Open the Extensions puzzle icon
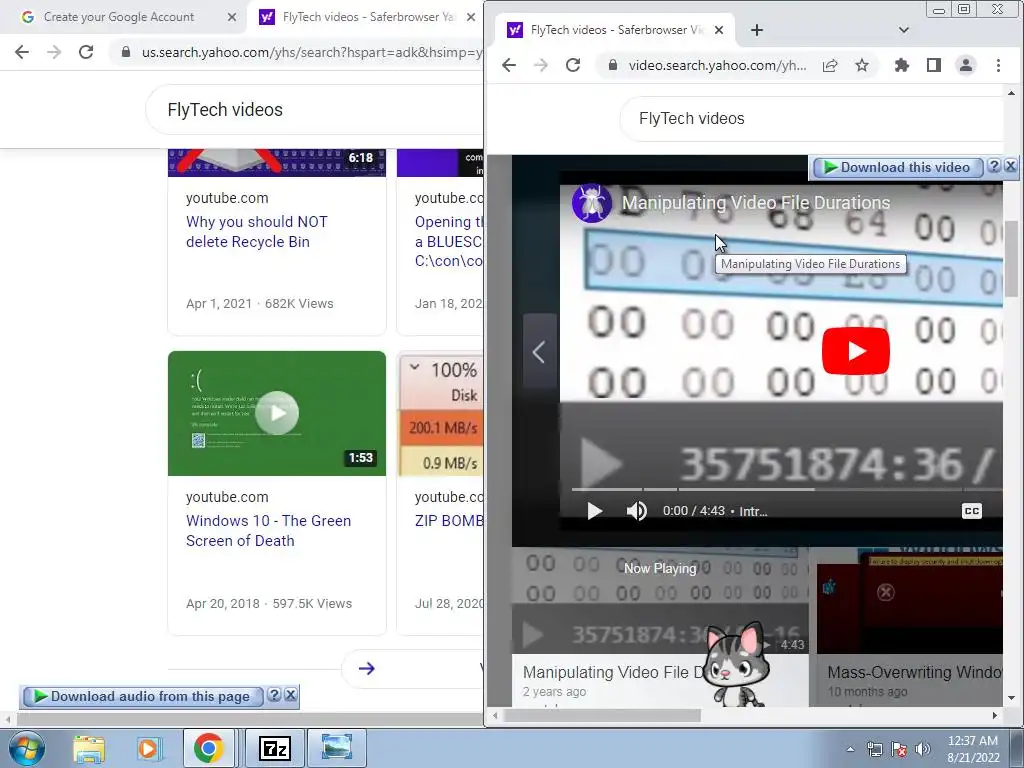The height and width of the screenshot is (768, 1024). point(902,65)
